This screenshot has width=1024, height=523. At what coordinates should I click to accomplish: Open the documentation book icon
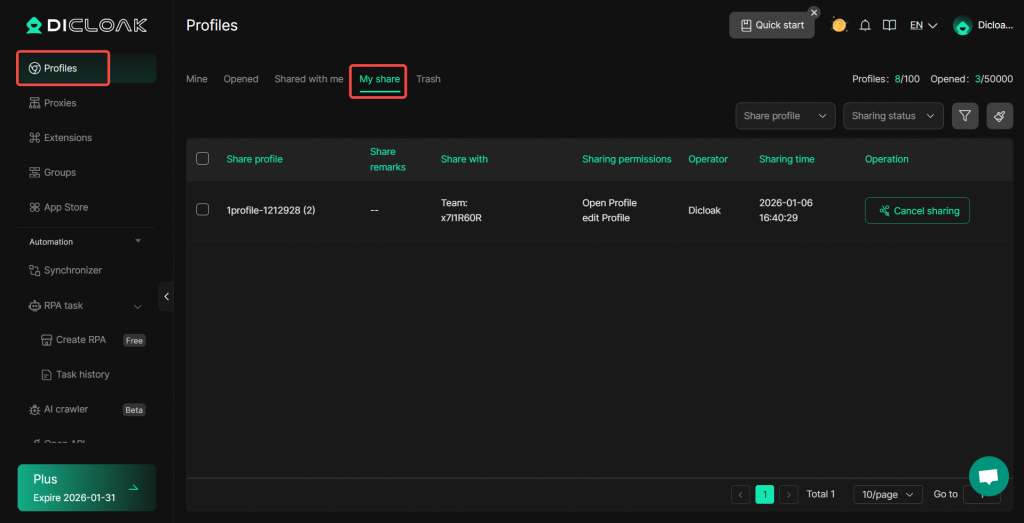coord(889,25)
